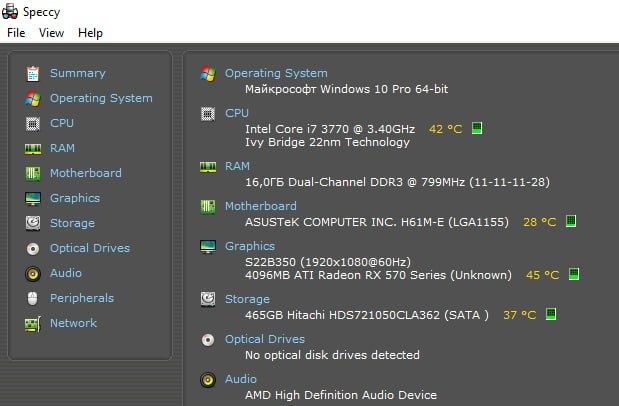The width and height of the screenshot is (619, 406).
Task: Open the RAM sidebar section
Action: (62, 148)
